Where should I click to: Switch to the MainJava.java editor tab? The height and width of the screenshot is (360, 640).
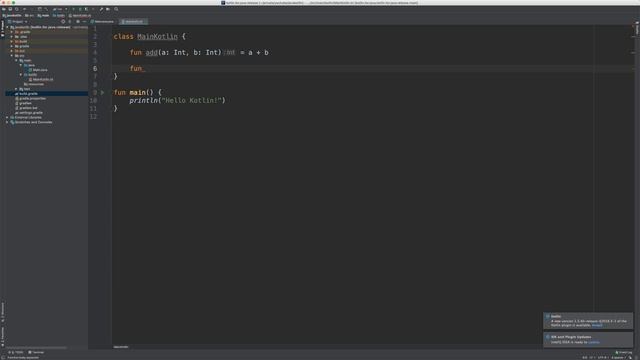[102, 22]
